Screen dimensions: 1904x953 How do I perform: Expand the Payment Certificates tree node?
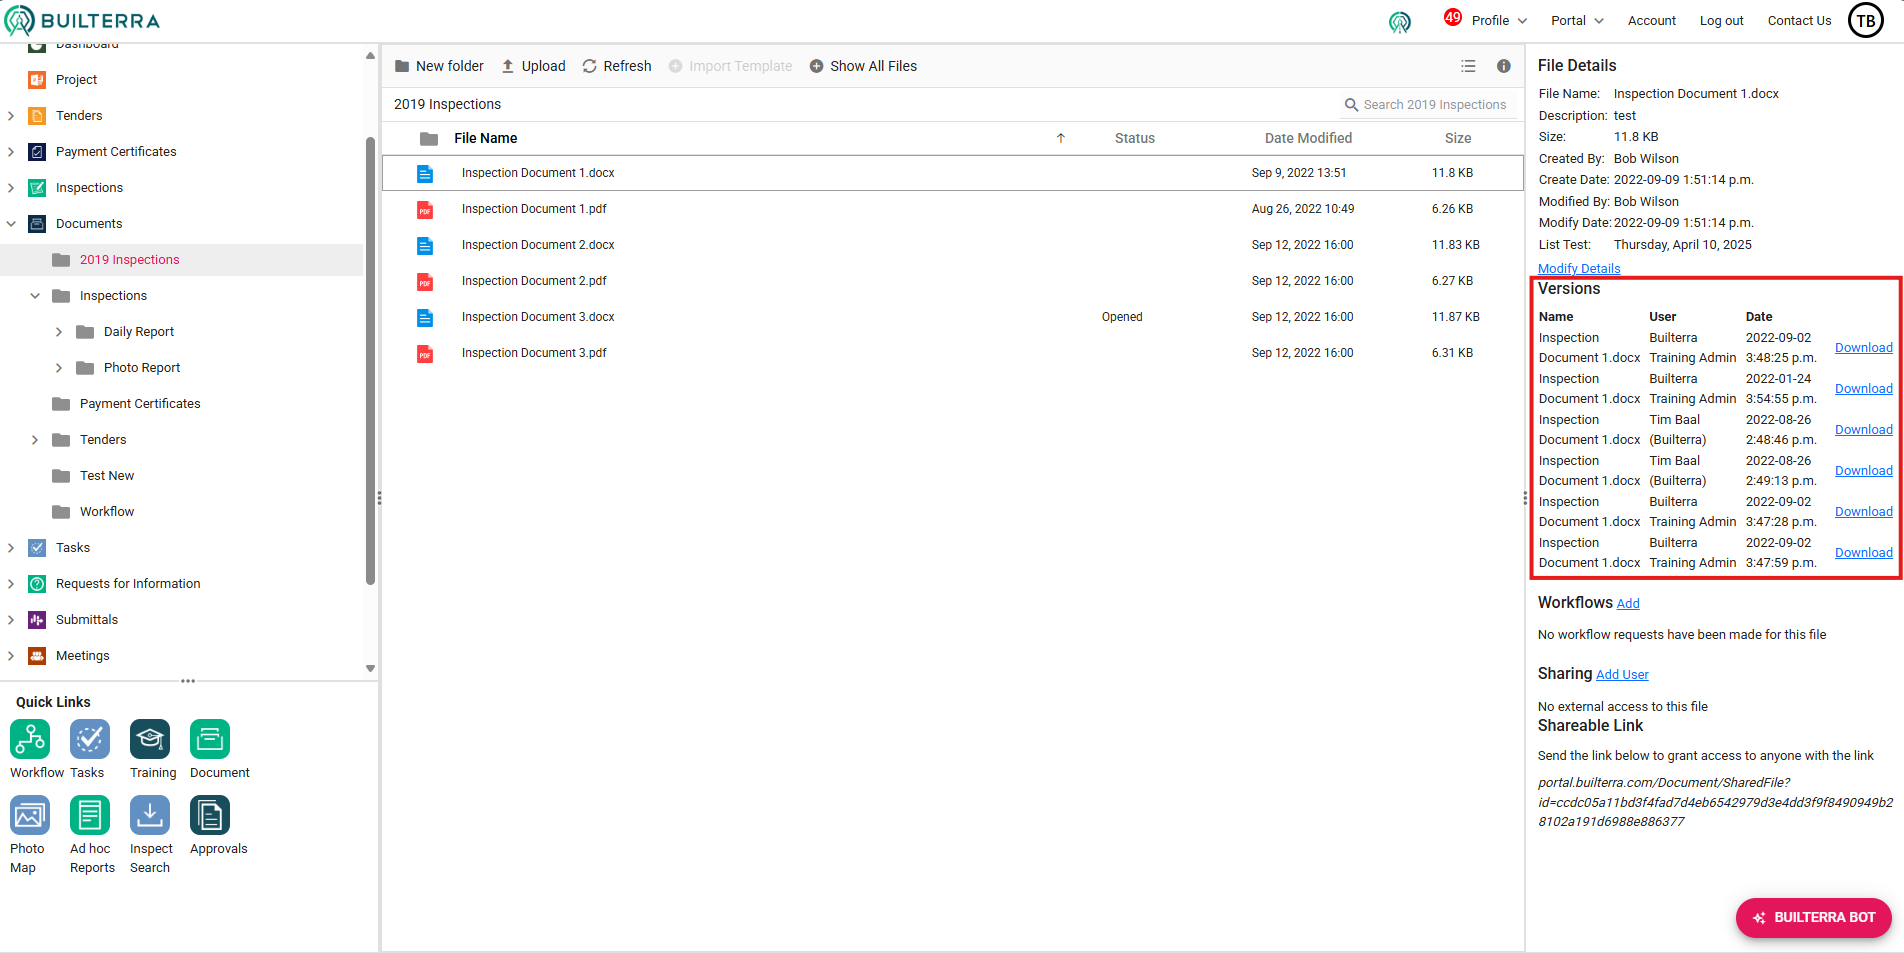pyautogui.click(x=11, y=152)
